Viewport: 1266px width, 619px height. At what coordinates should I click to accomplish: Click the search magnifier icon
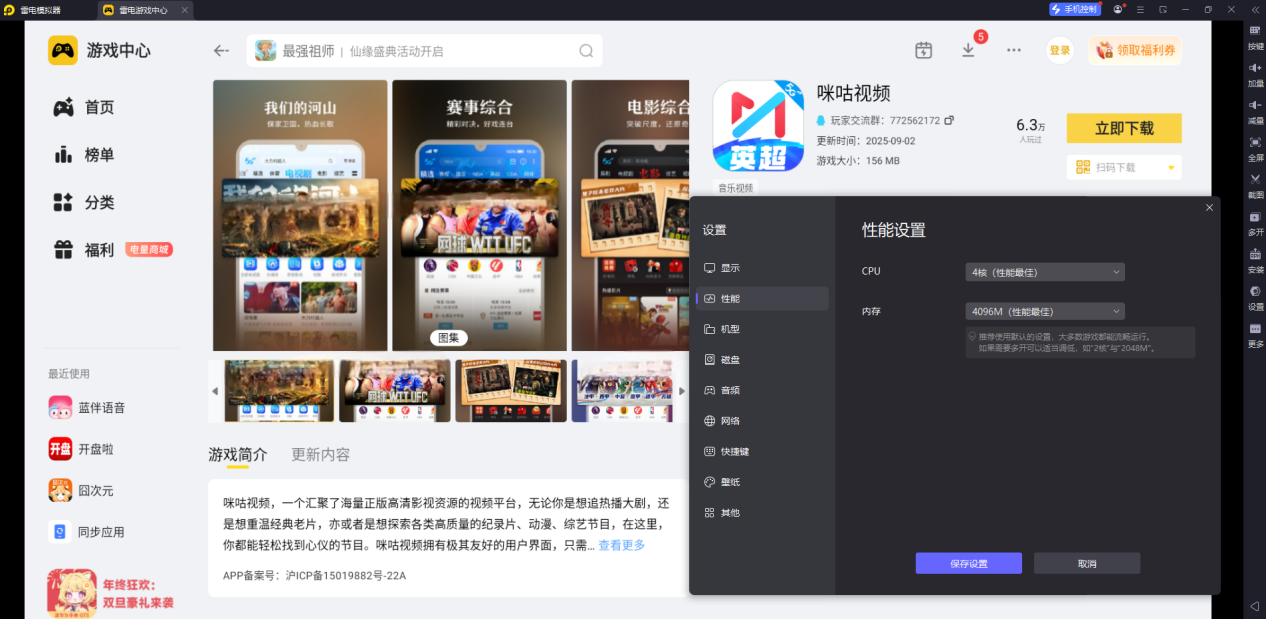(586, 51)
